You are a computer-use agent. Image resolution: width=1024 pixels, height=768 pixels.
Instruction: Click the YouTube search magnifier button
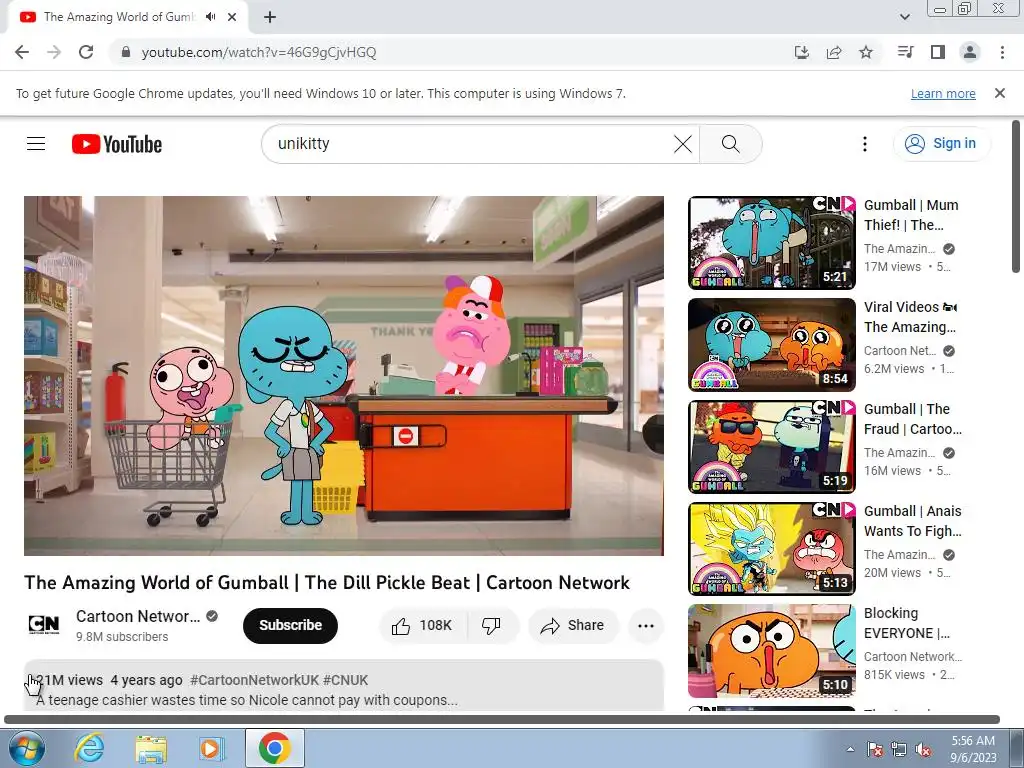(x=730, y=144)
